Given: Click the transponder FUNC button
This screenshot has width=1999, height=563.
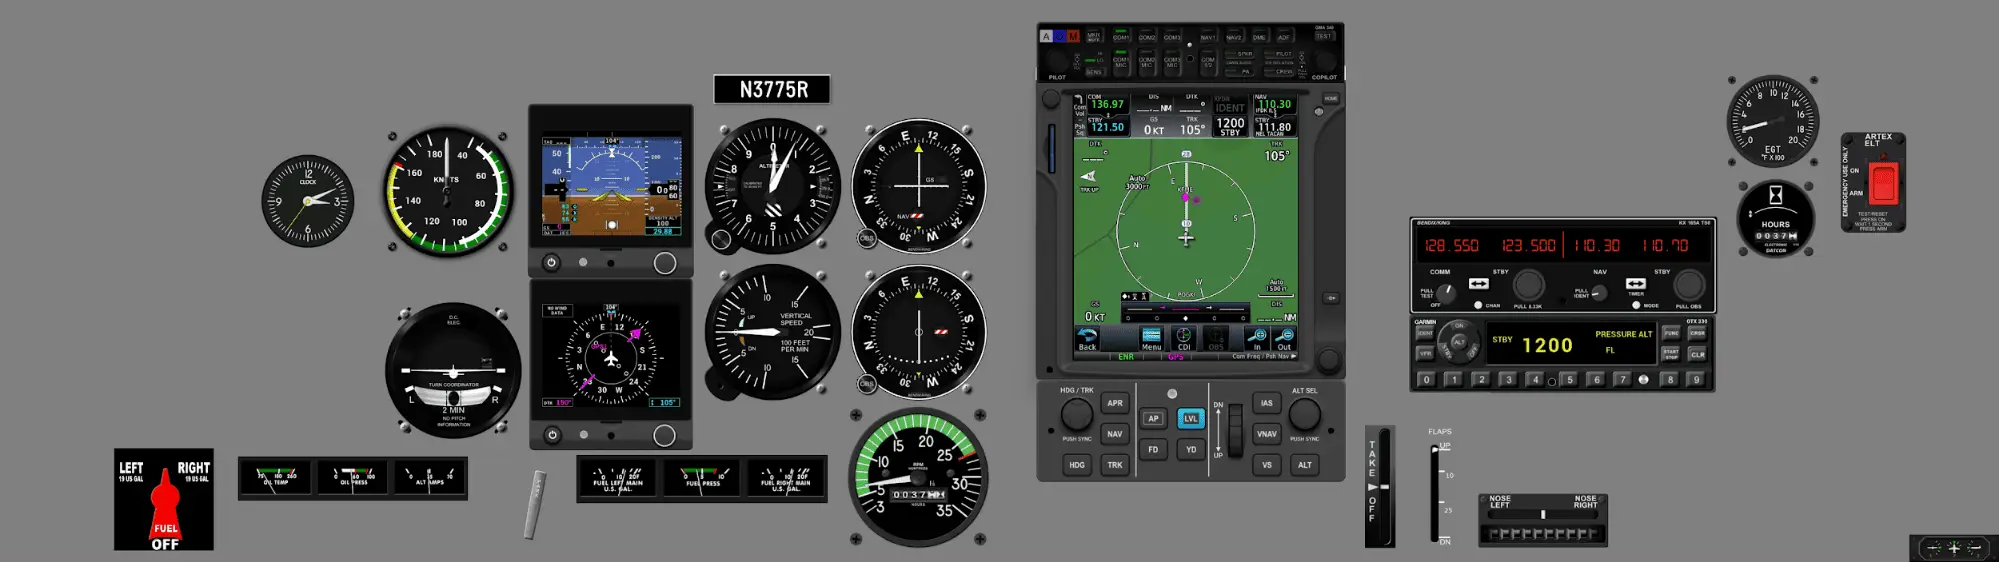Looking at the screenshot, I should (1671, 333).
